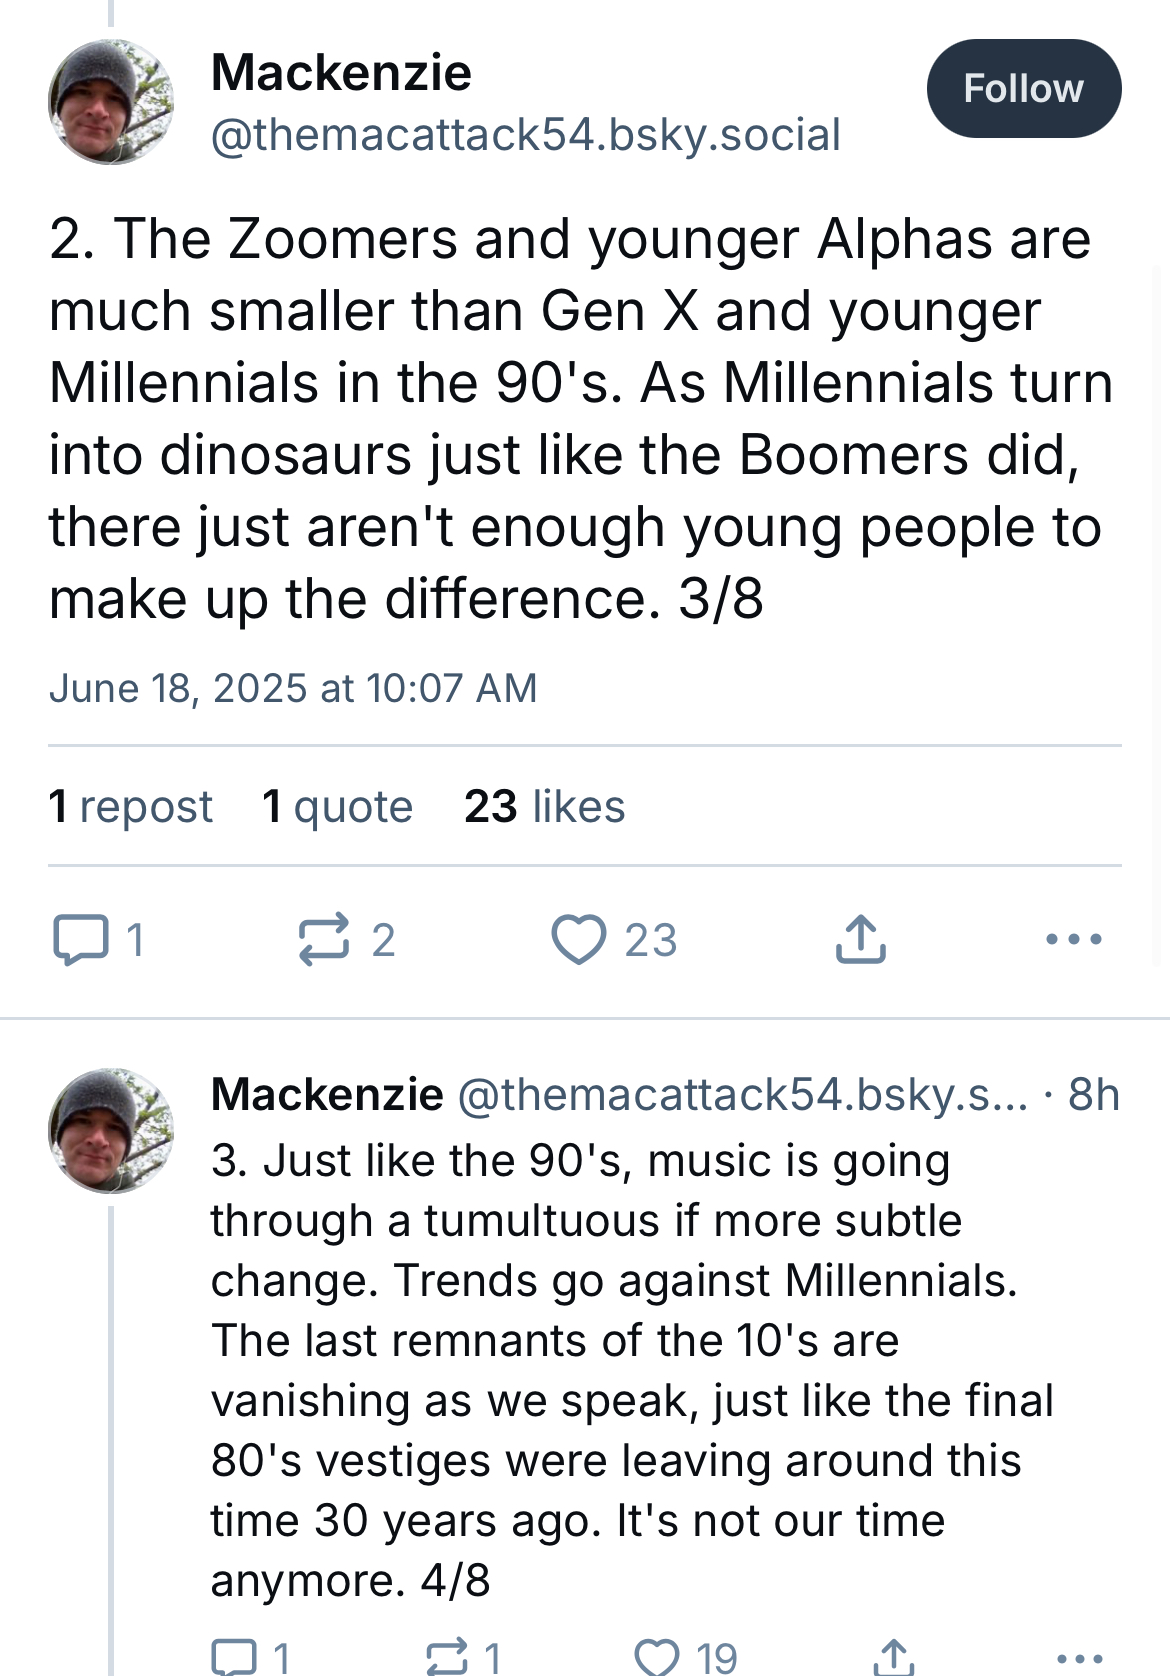Open the 4/8 post body text
This screenshot has height=1676, width=1170.
632,1370
